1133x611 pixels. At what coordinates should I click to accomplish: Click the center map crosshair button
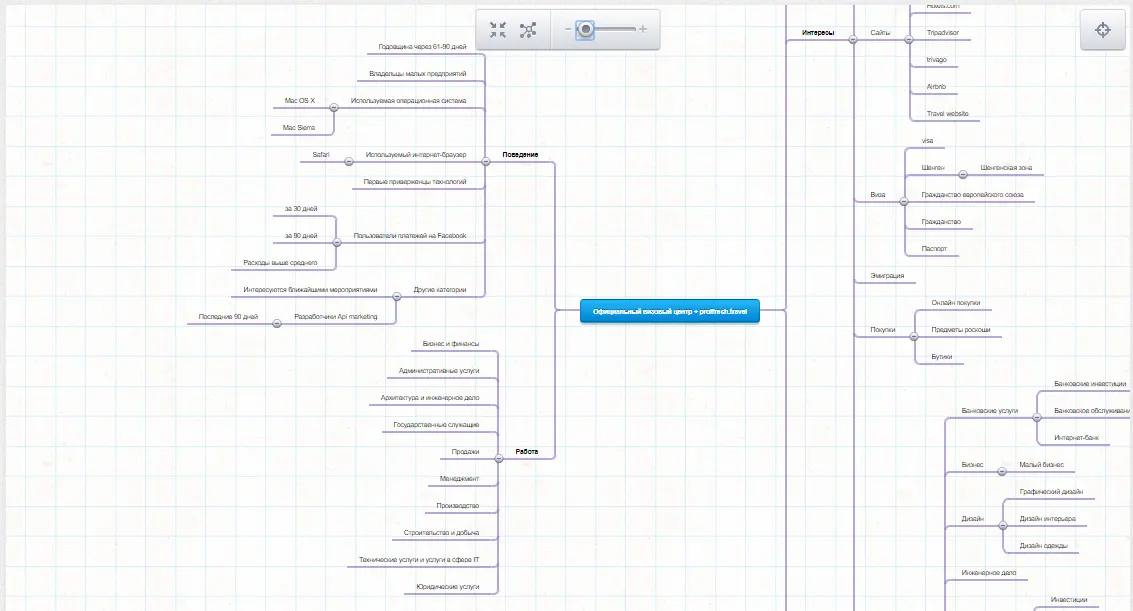(1103, 30)
